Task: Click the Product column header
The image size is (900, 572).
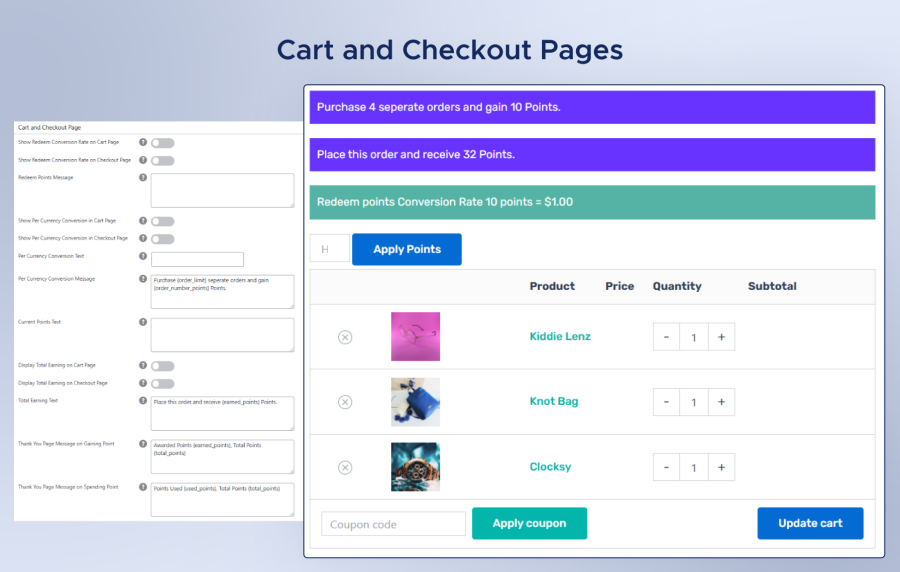Action: pyautogui.click(x=552, y=286)
